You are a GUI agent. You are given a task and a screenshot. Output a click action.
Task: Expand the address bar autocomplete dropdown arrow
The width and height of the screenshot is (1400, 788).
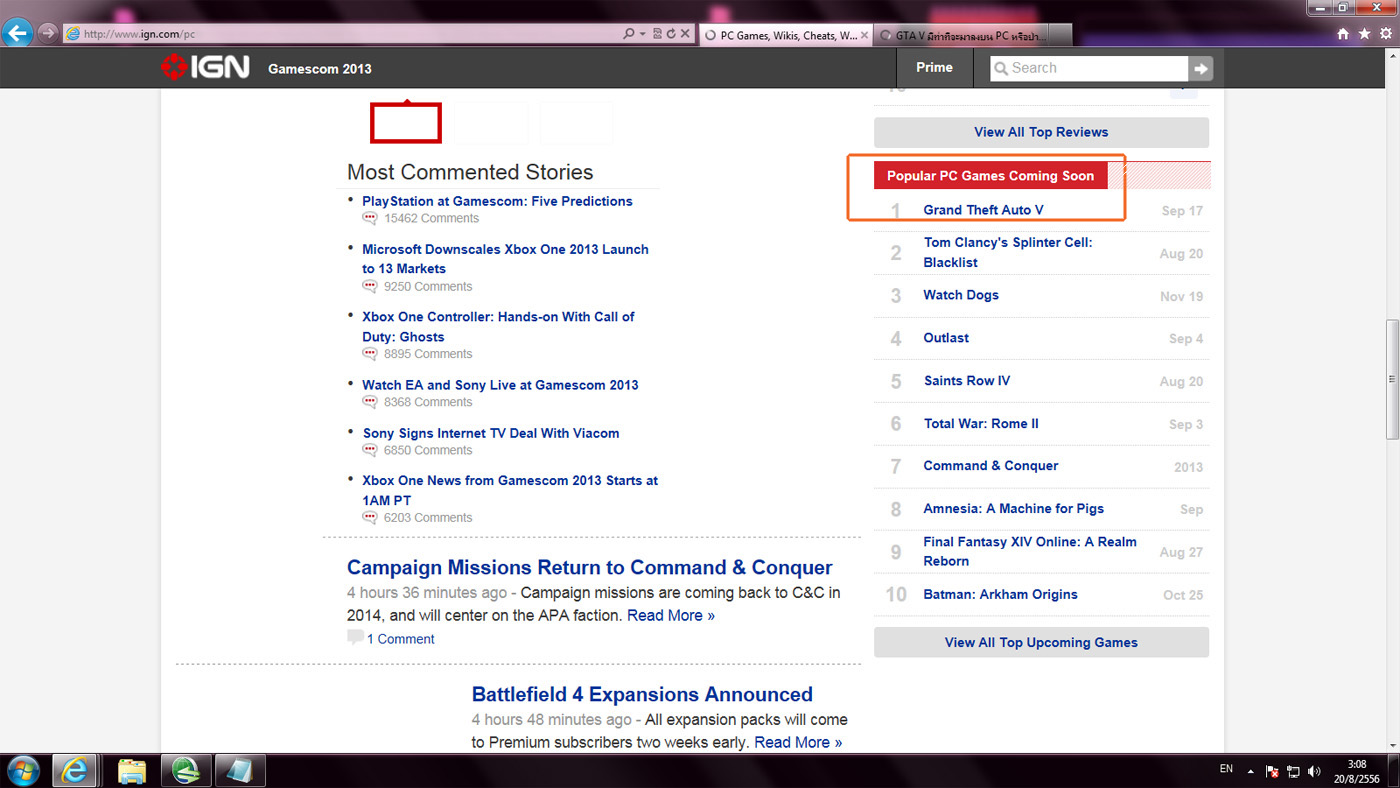tap(642, 34)
